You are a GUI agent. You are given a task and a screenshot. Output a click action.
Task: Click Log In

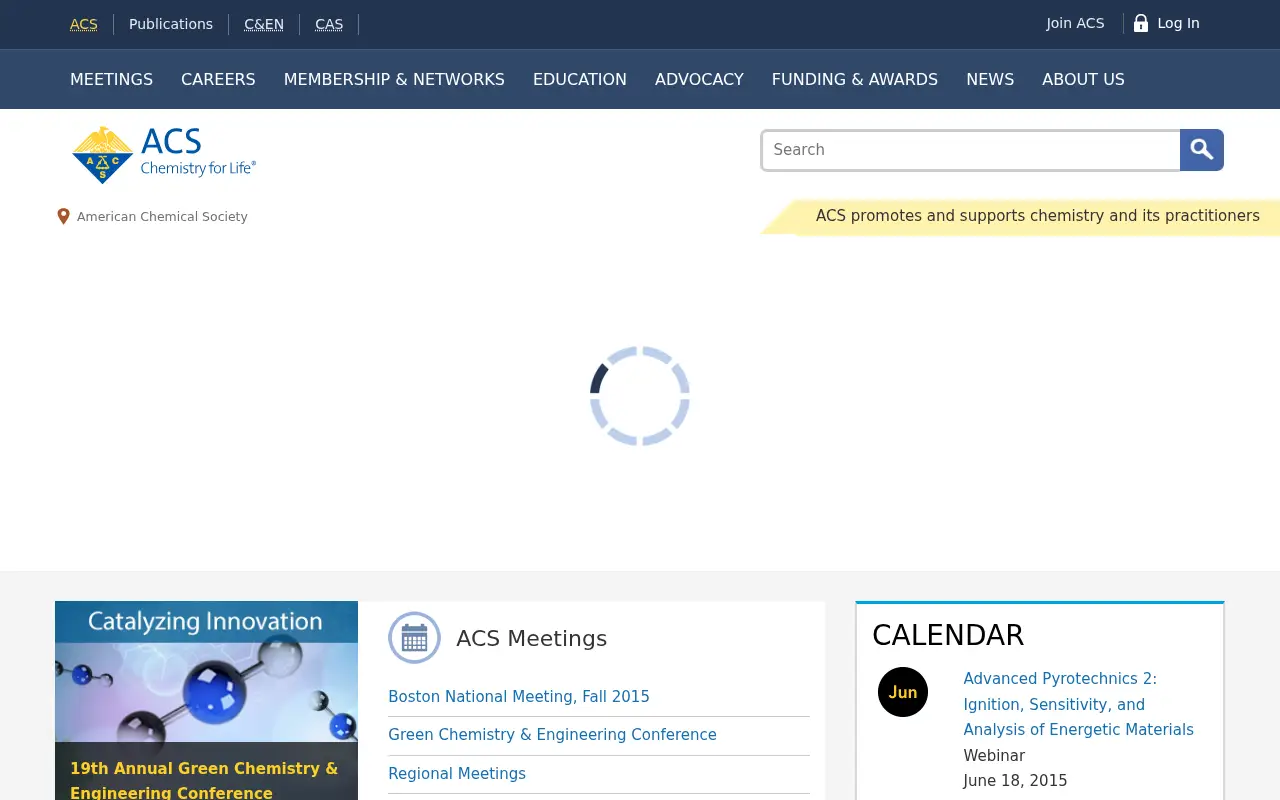[x=1178, y=23]
